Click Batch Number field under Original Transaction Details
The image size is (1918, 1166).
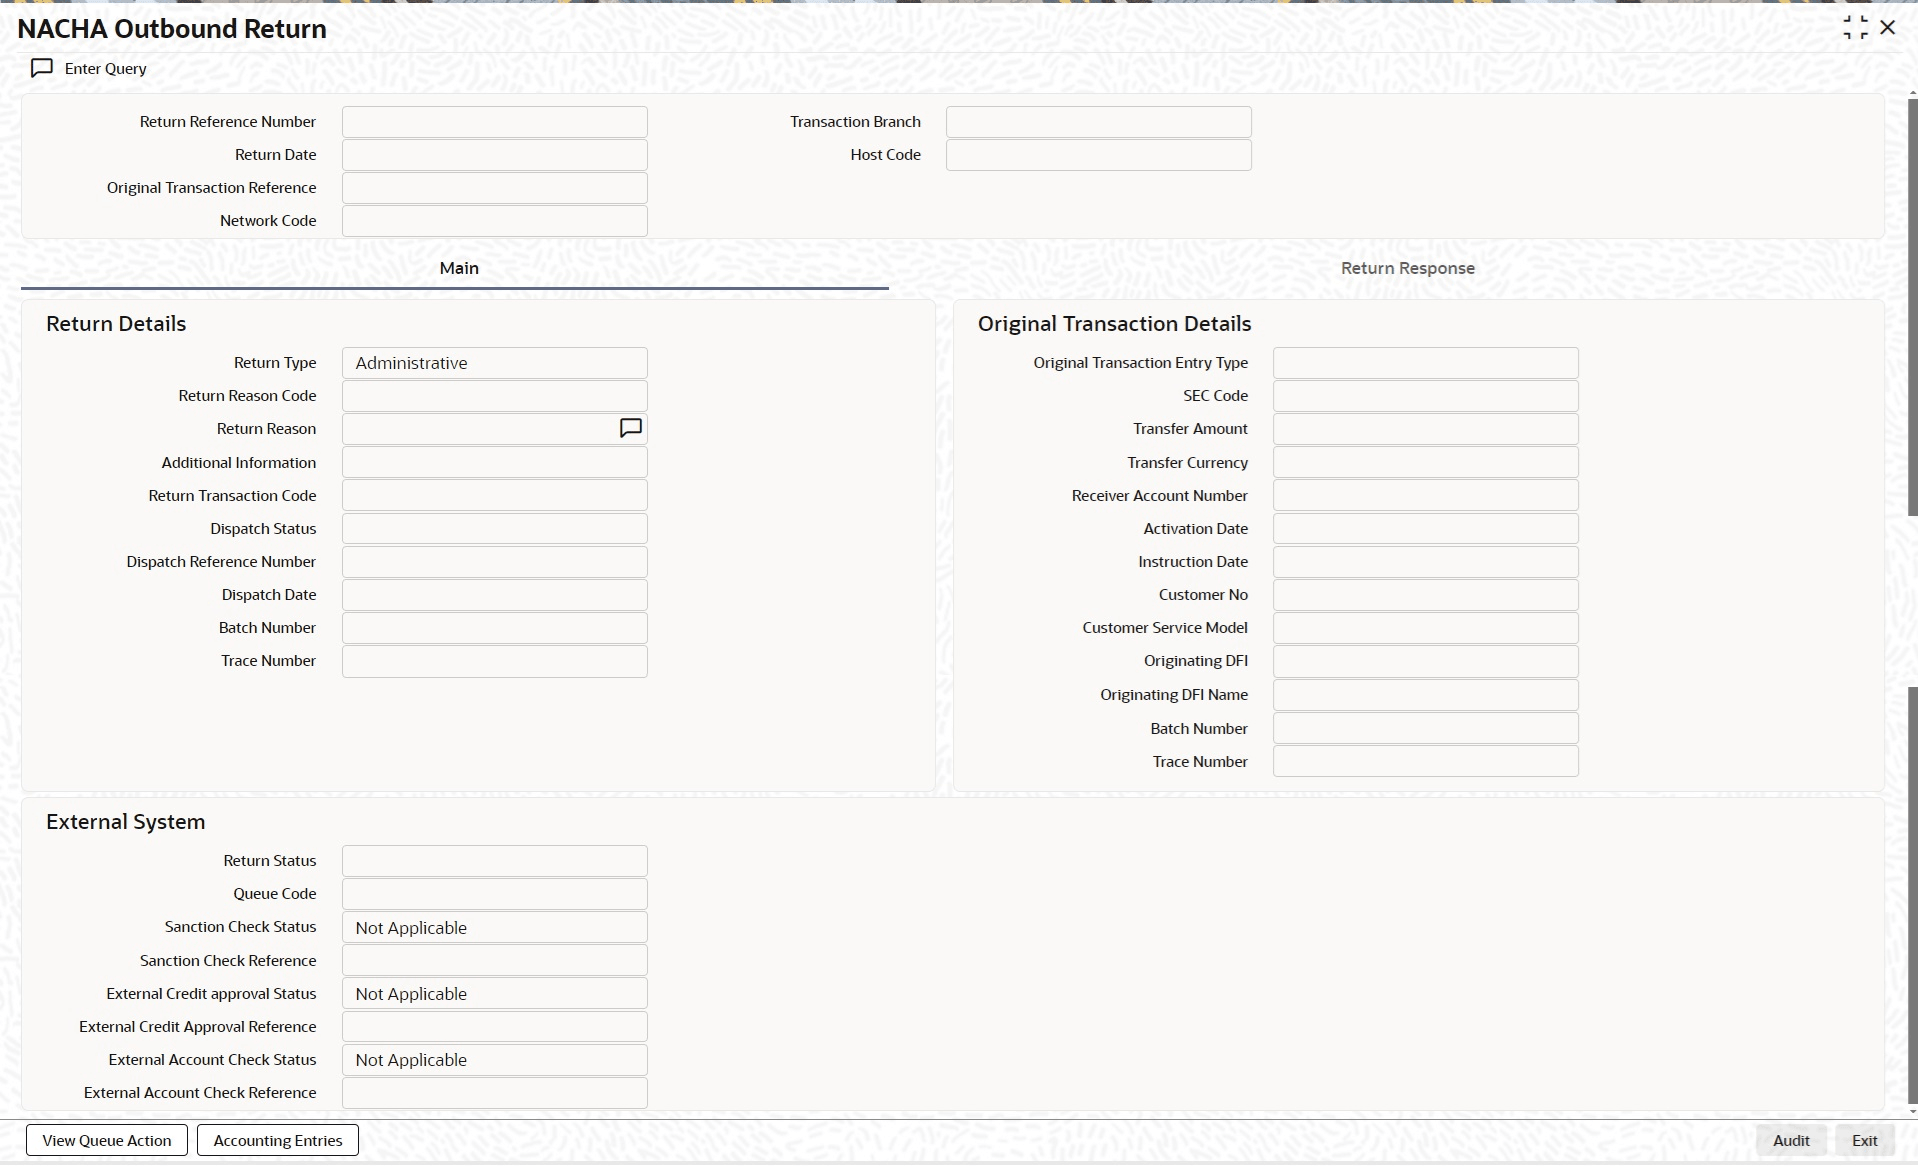click(x=1426, y=728)
